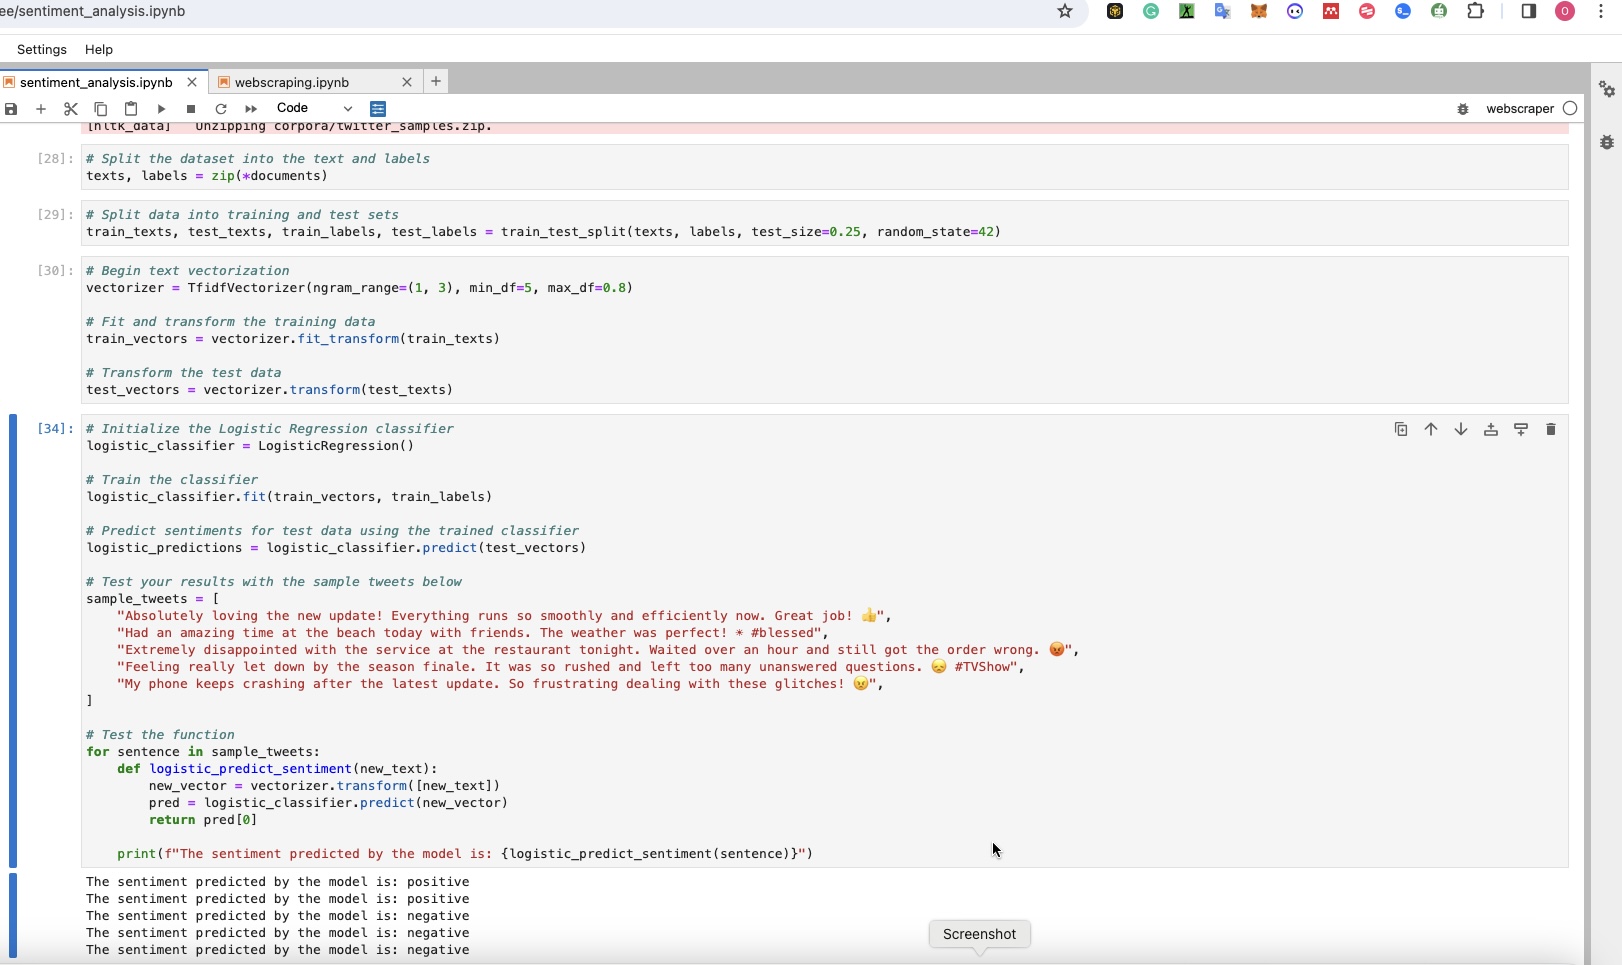Place cursor on train_test_split code line
This screenshot has width=1622, height=965.
[543, 232]
